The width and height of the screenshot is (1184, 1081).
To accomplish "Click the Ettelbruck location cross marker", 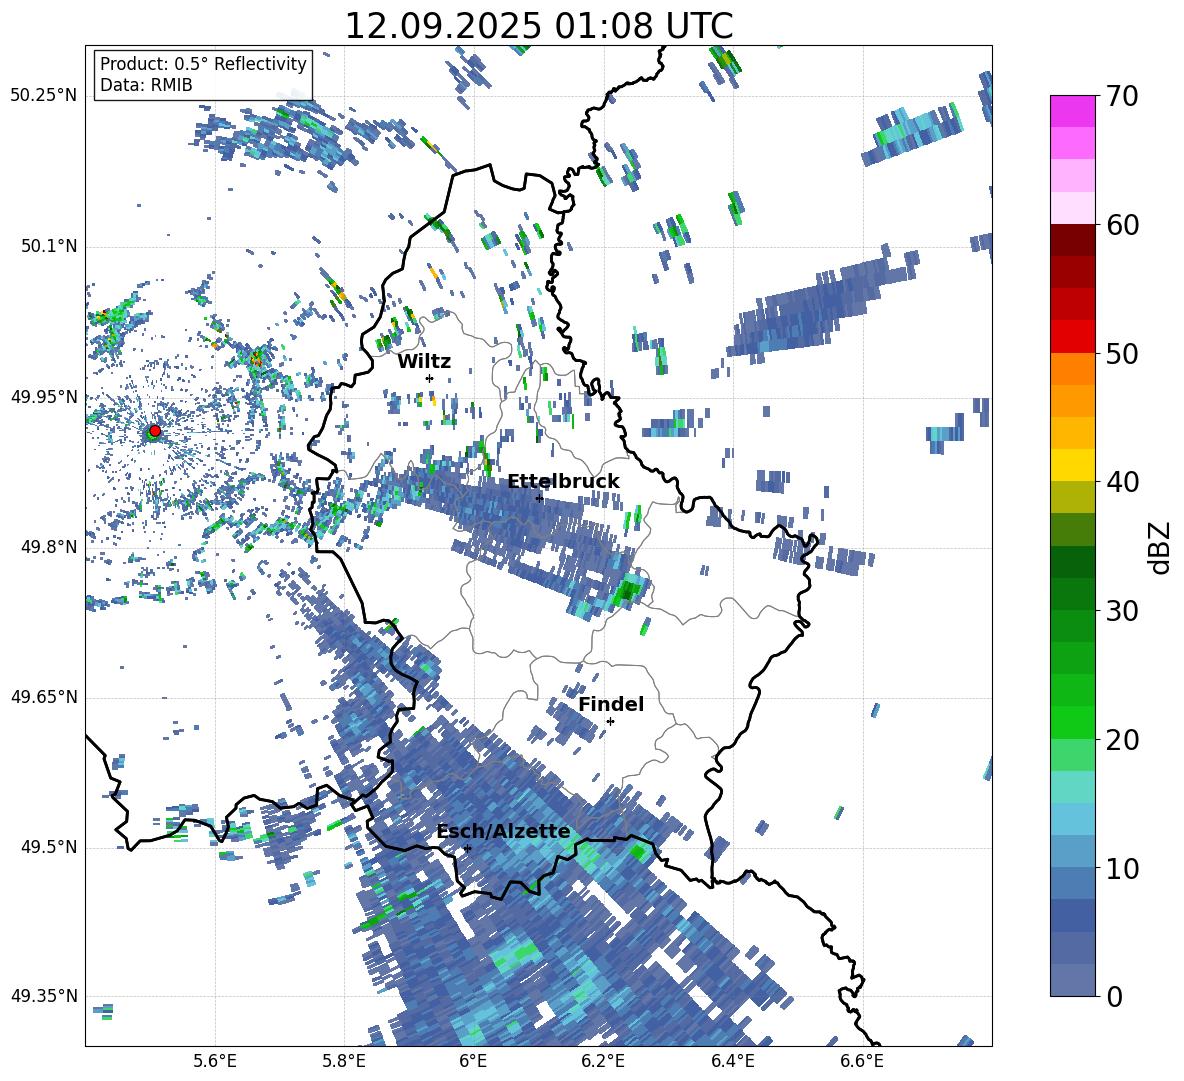I will (x=539, y=498).
